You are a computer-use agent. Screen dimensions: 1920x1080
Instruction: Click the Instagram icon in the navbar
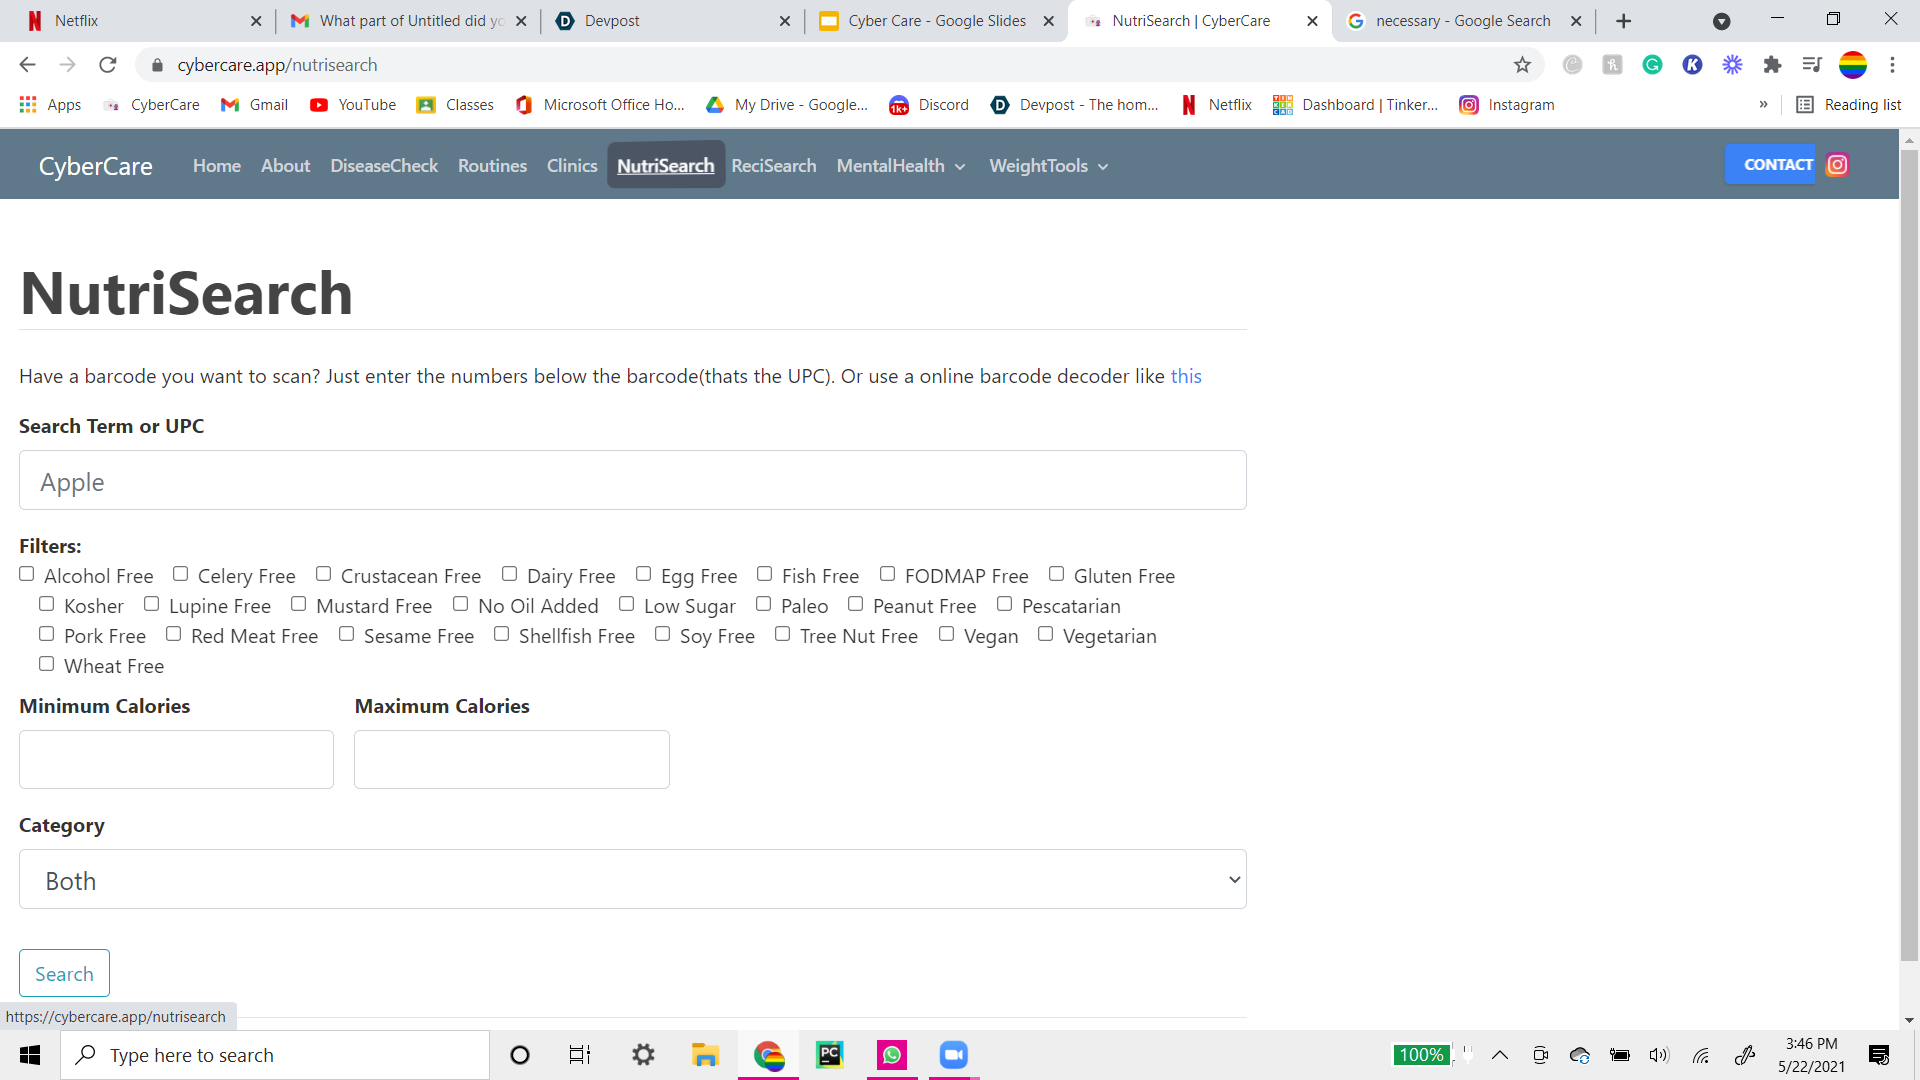pos(1837,165)
